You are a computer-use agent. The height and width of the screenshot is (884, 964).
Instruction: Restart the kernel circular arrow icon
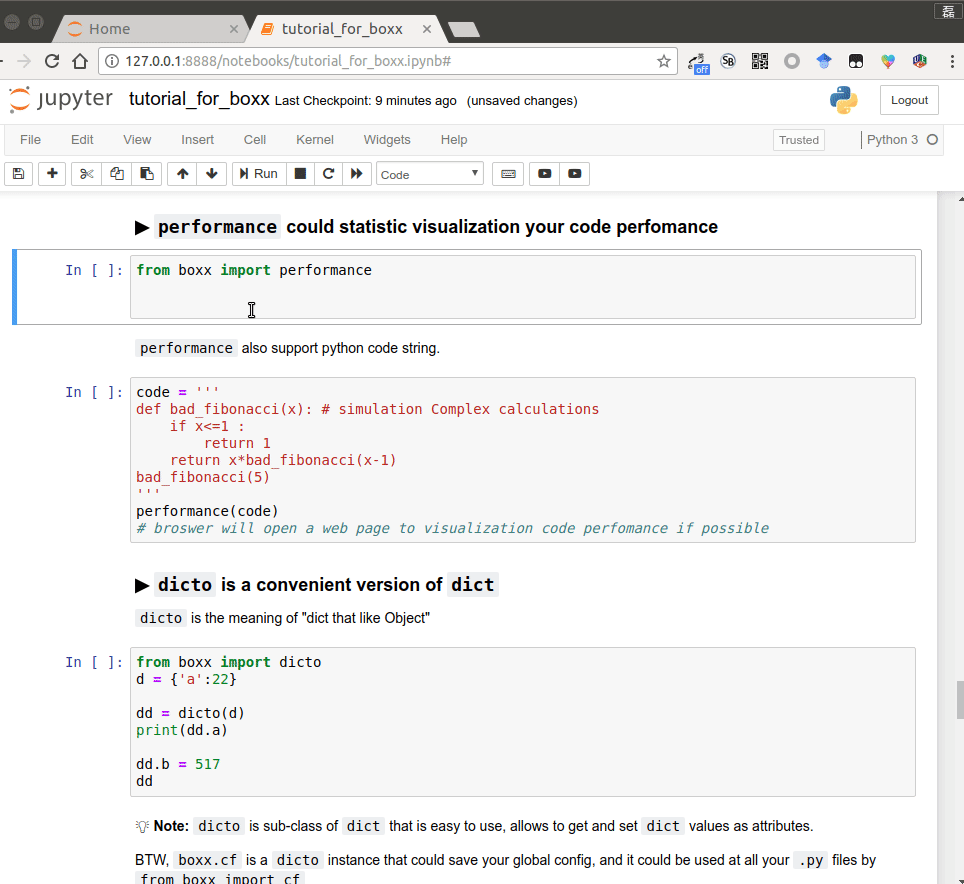coord(328,174)
